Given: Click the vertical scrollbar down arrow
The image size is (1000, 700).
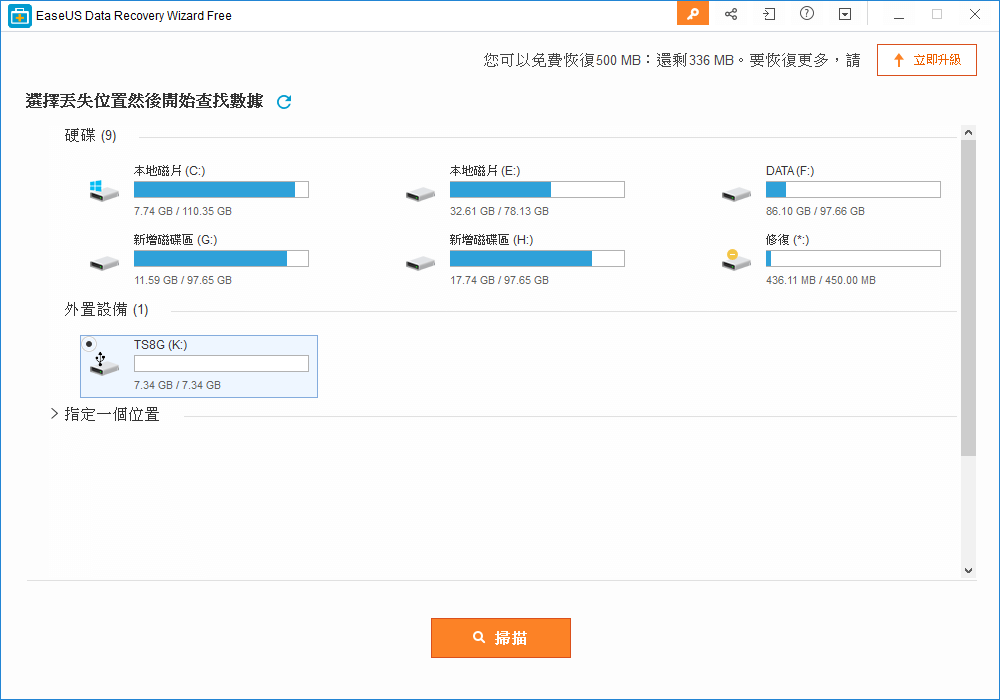Looking at the screenshot, I should pyautogui.click(x=967, y=569).
